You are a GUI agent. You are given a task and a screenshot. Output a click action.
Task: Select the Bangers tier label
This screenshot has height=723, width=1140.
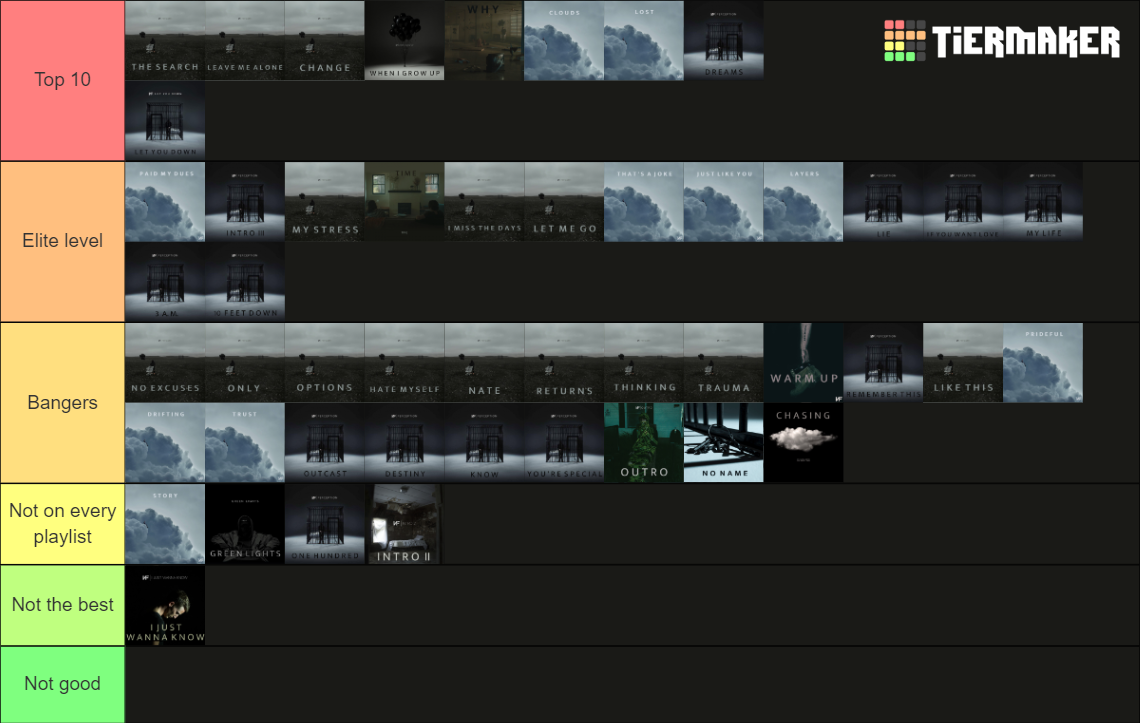coord(63,403)
